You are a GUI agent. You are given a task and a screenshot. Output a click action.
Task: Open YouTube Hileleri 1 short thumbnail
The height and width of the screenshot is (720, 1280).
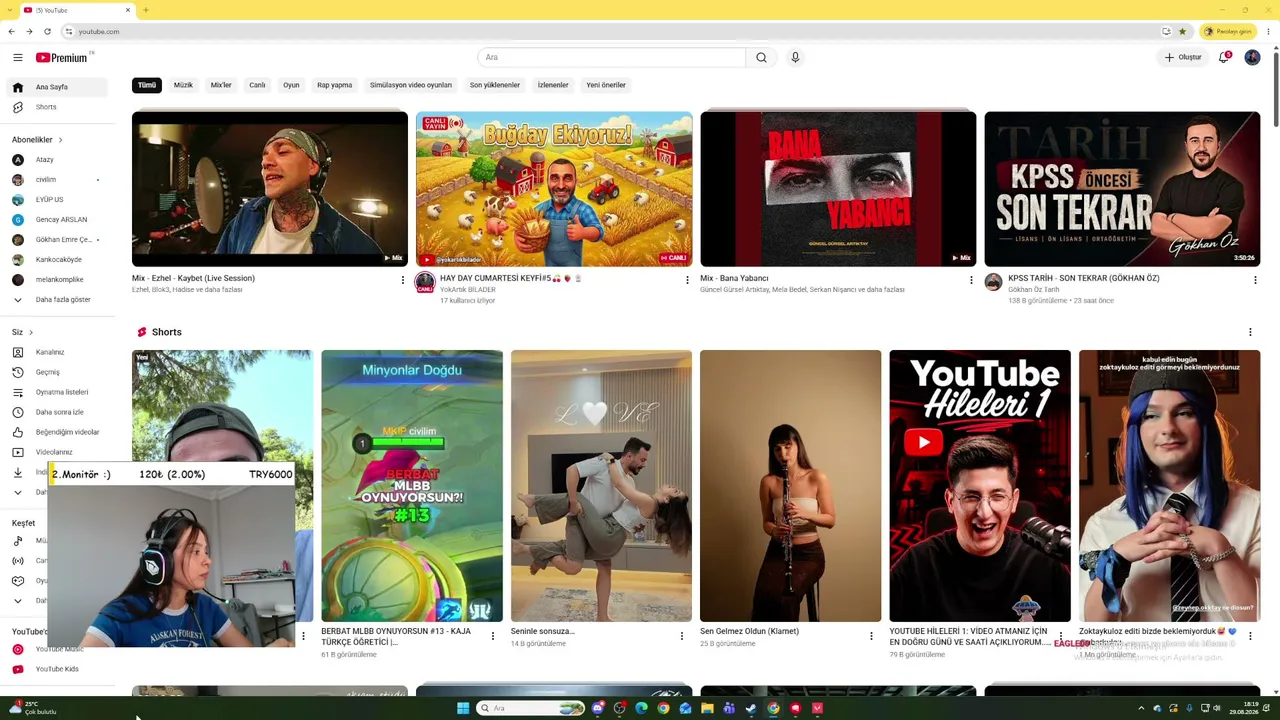pyautogui.click(x=980, y=486)
